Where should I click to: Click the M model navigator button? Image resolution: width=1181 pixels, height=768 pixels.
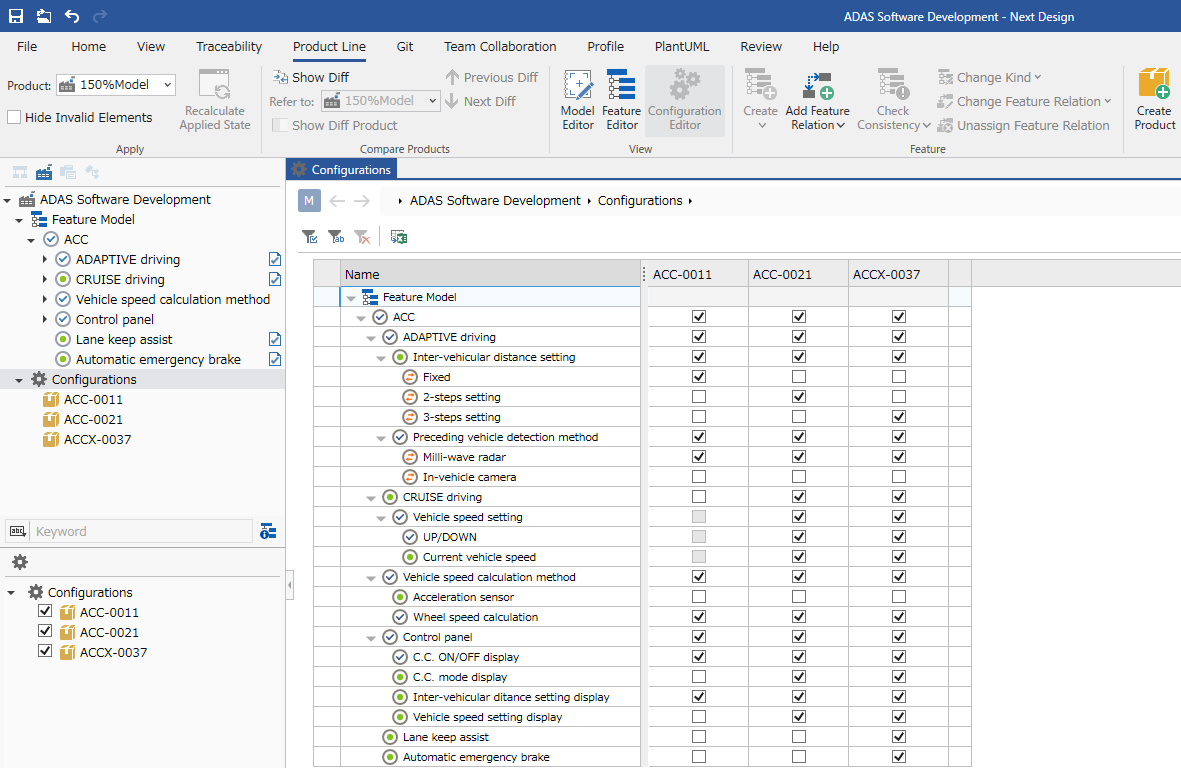[x=309, y=200]
